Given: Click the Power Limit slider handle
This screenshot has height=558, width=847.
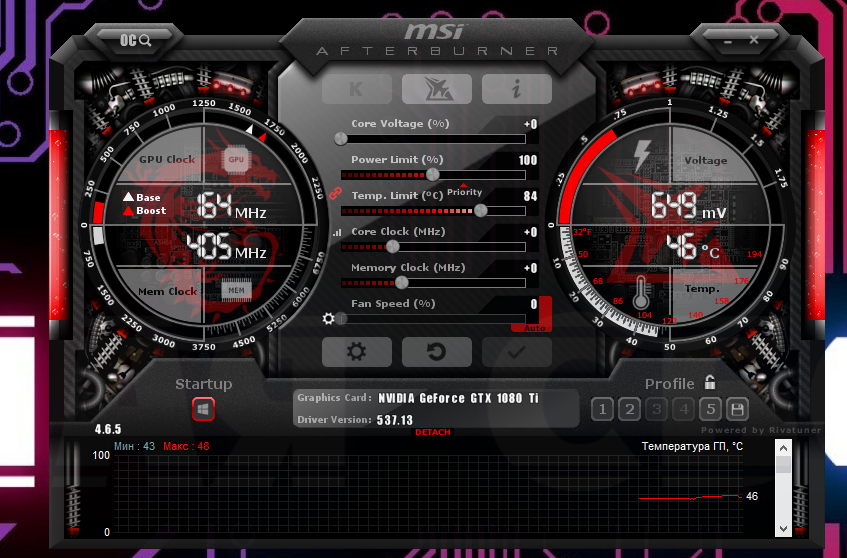Looking at the screenshot, I should (433, 174).
